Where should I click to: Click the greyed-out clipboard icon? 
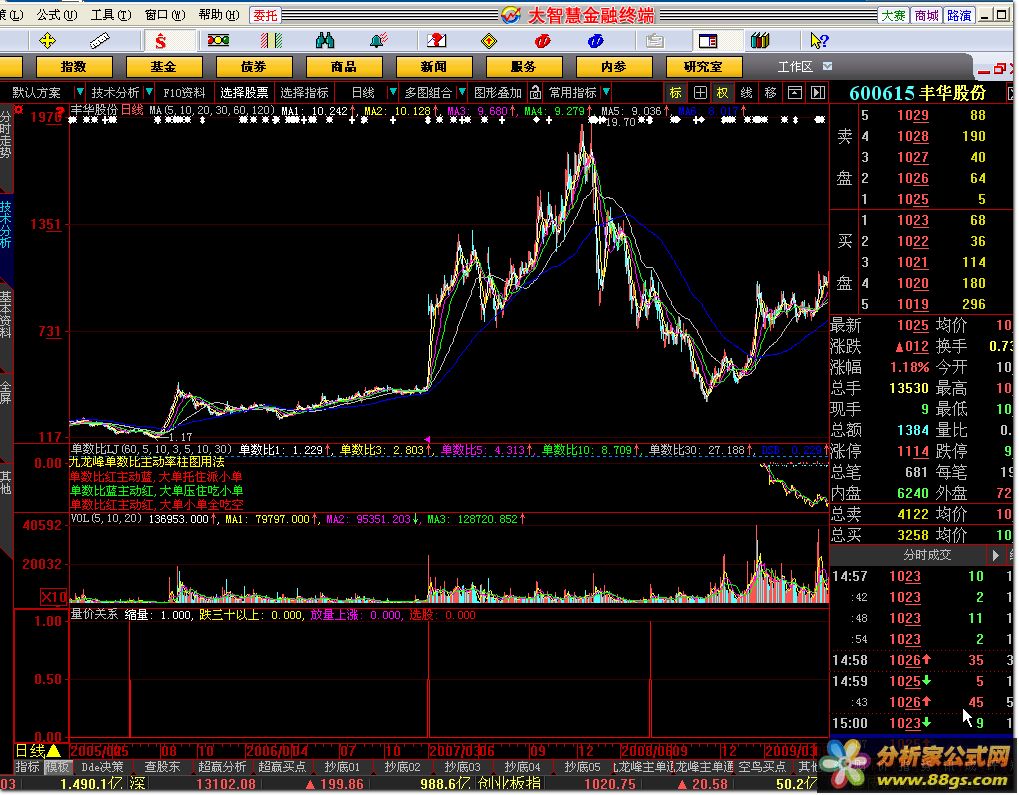[654, 41]
